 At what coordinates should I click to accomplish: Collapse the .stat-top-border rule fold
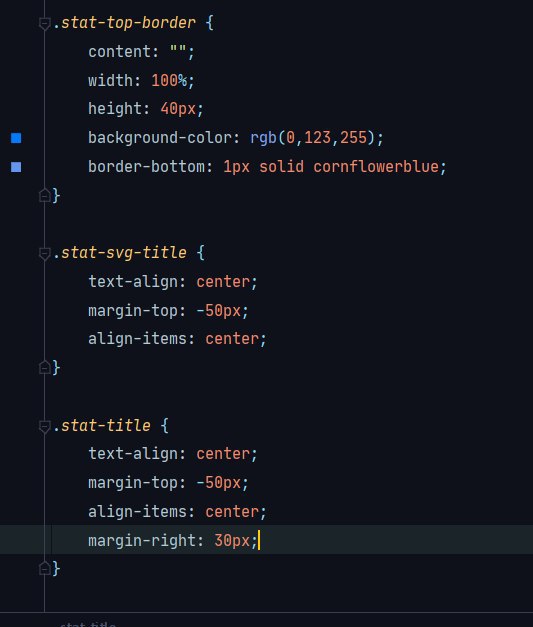[x=44, y=24]
